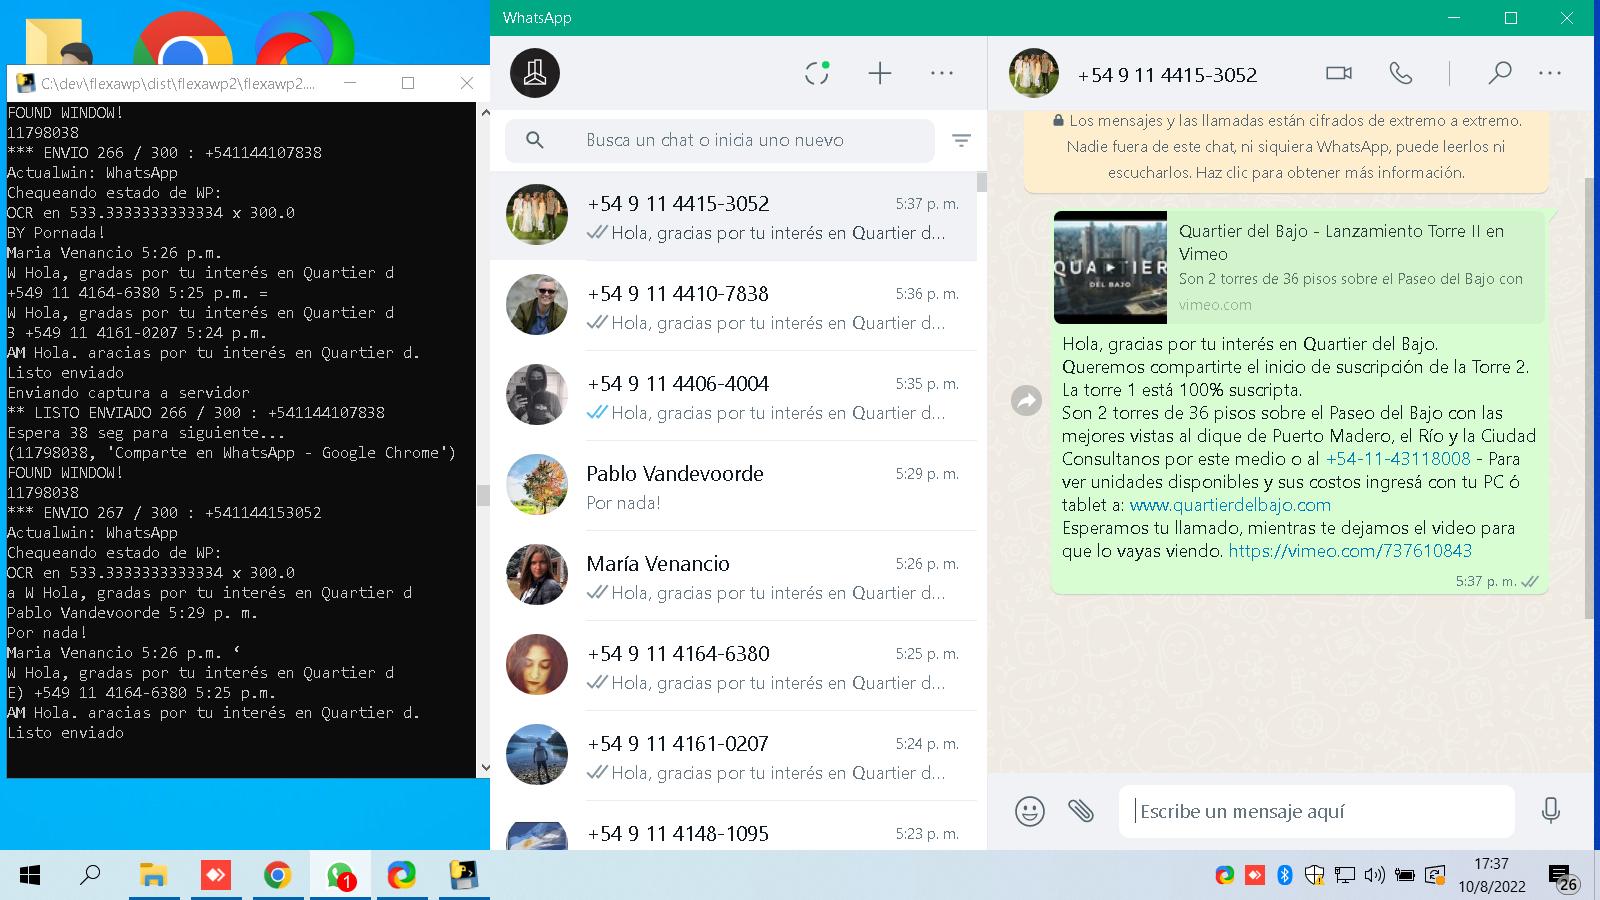Screen dimensions: 1600x900
Task: Open the notification center with 26 notifications
Action: tap(1563, 879)
